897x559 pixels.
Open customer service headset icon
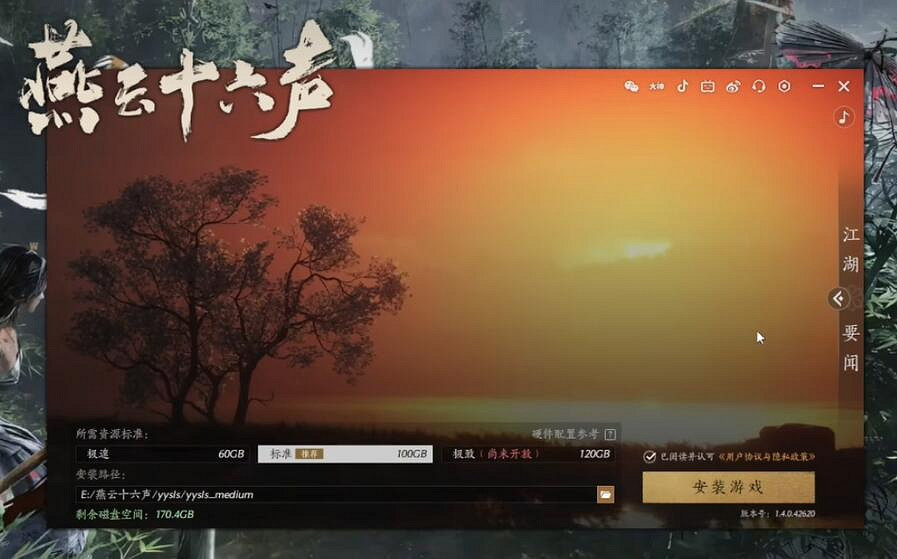[759, 86]
